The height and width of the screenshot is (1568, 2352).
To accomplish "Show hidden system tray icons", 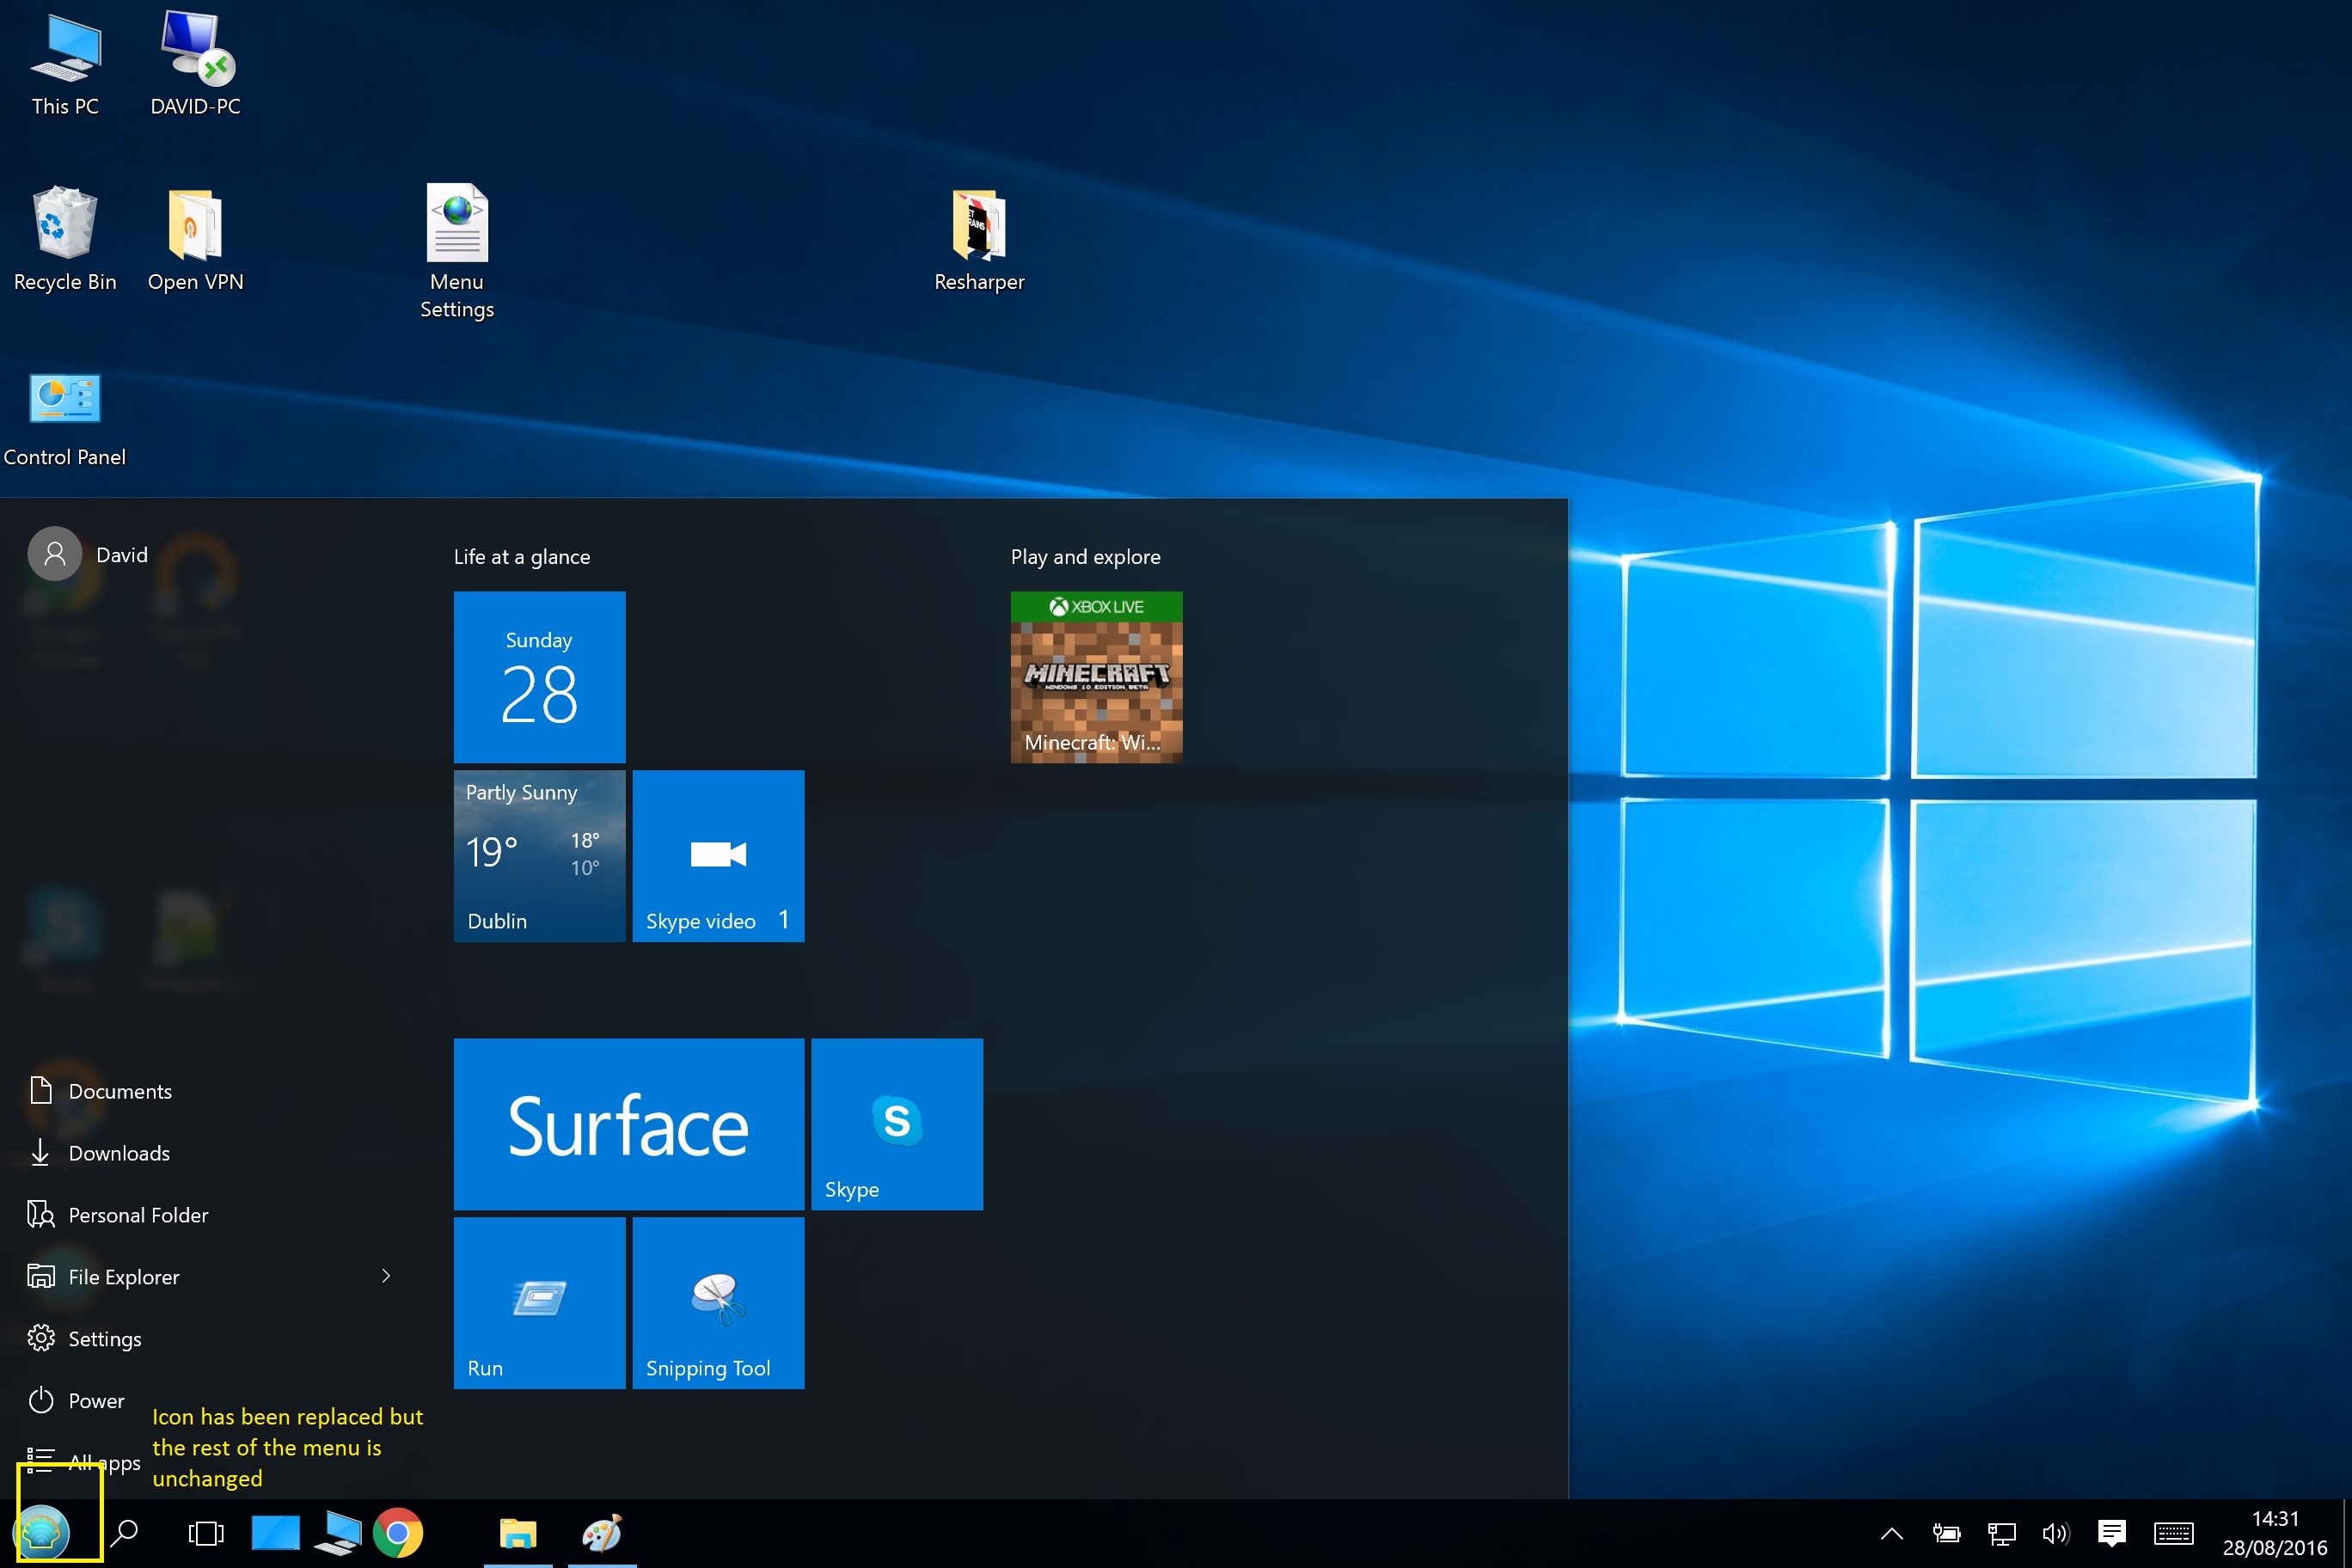I will coord(1891,1533).
